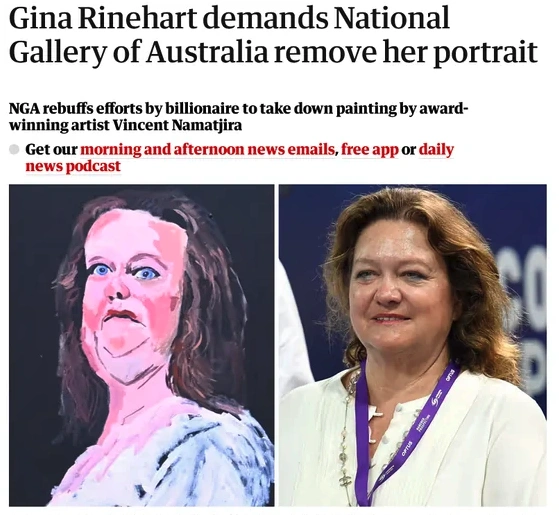Click the word billionaire in the subheading

tap(202, 109)
